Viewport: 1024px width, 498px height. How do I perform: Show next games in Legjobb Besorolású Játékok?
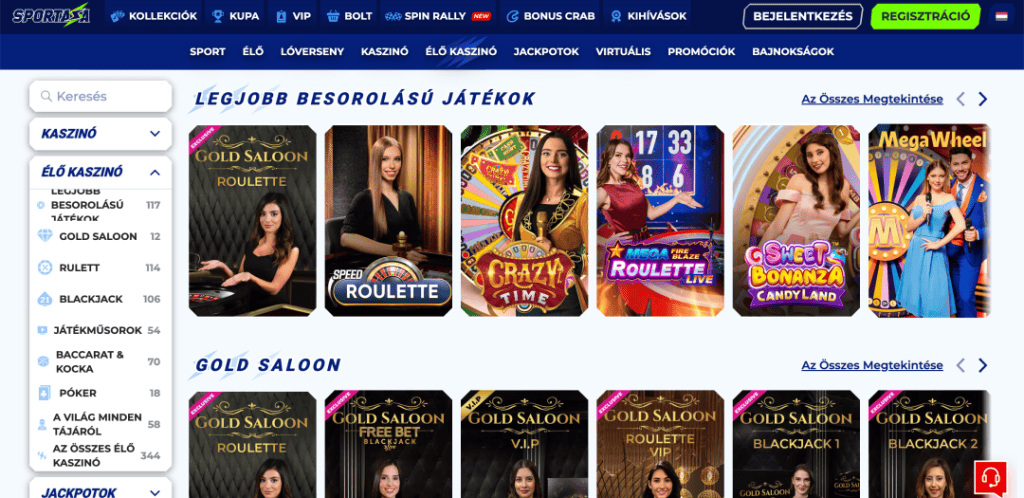(x=982, y=99)
